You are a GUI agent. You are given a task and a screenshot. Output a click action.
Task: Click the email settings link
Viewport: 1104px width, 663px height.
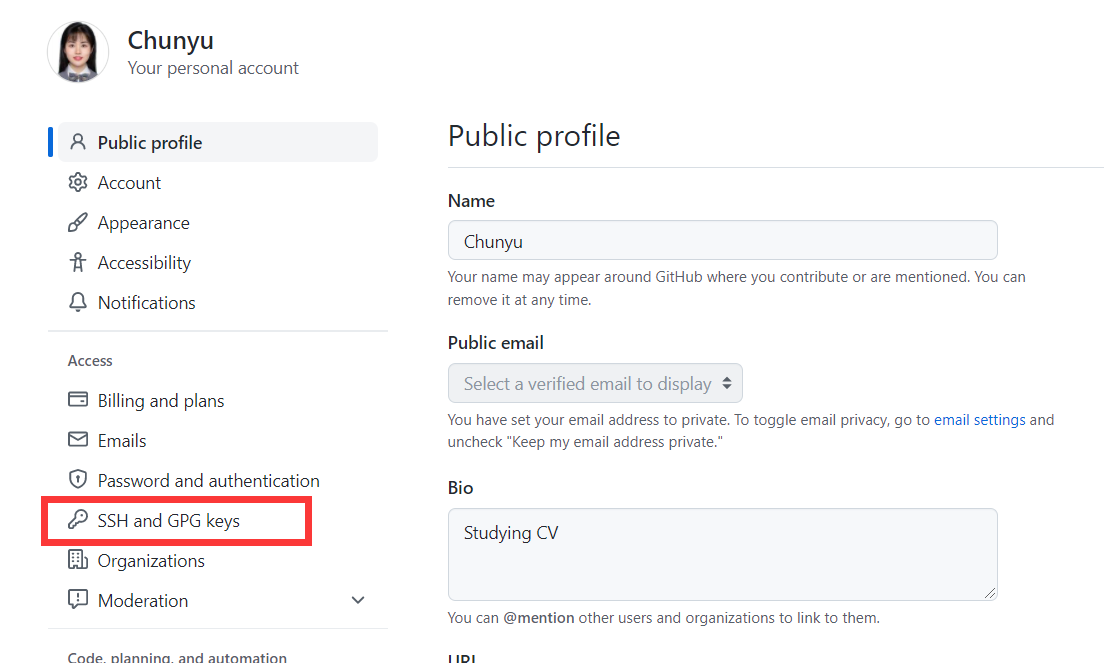coord(979,420)
